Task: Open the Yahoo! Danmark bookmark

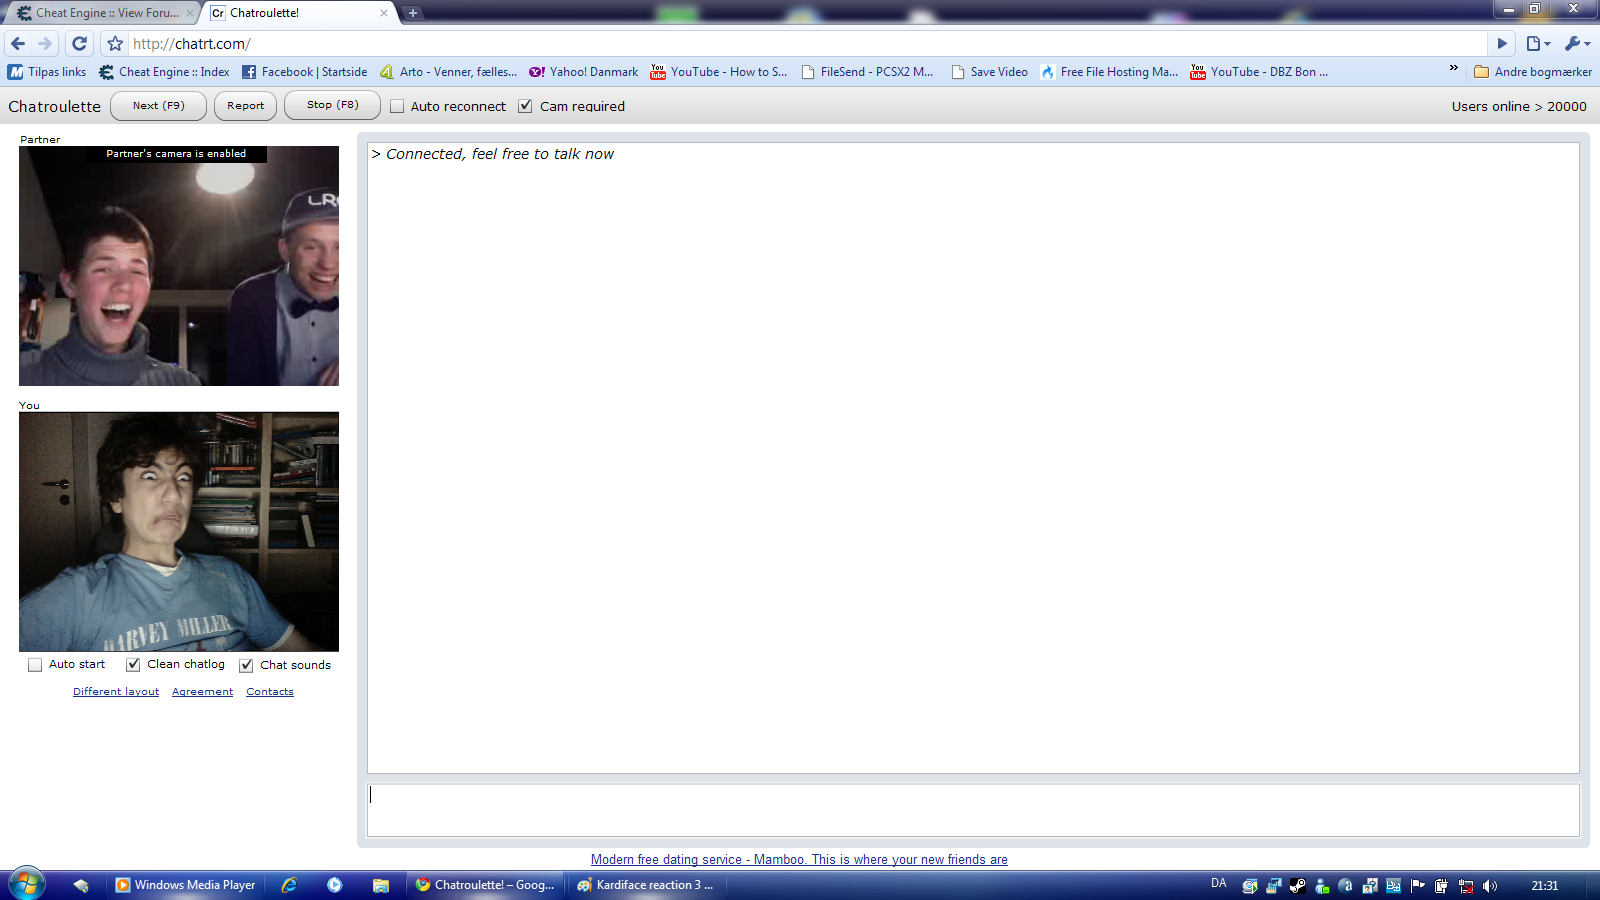Action: (x=584, y=72)
